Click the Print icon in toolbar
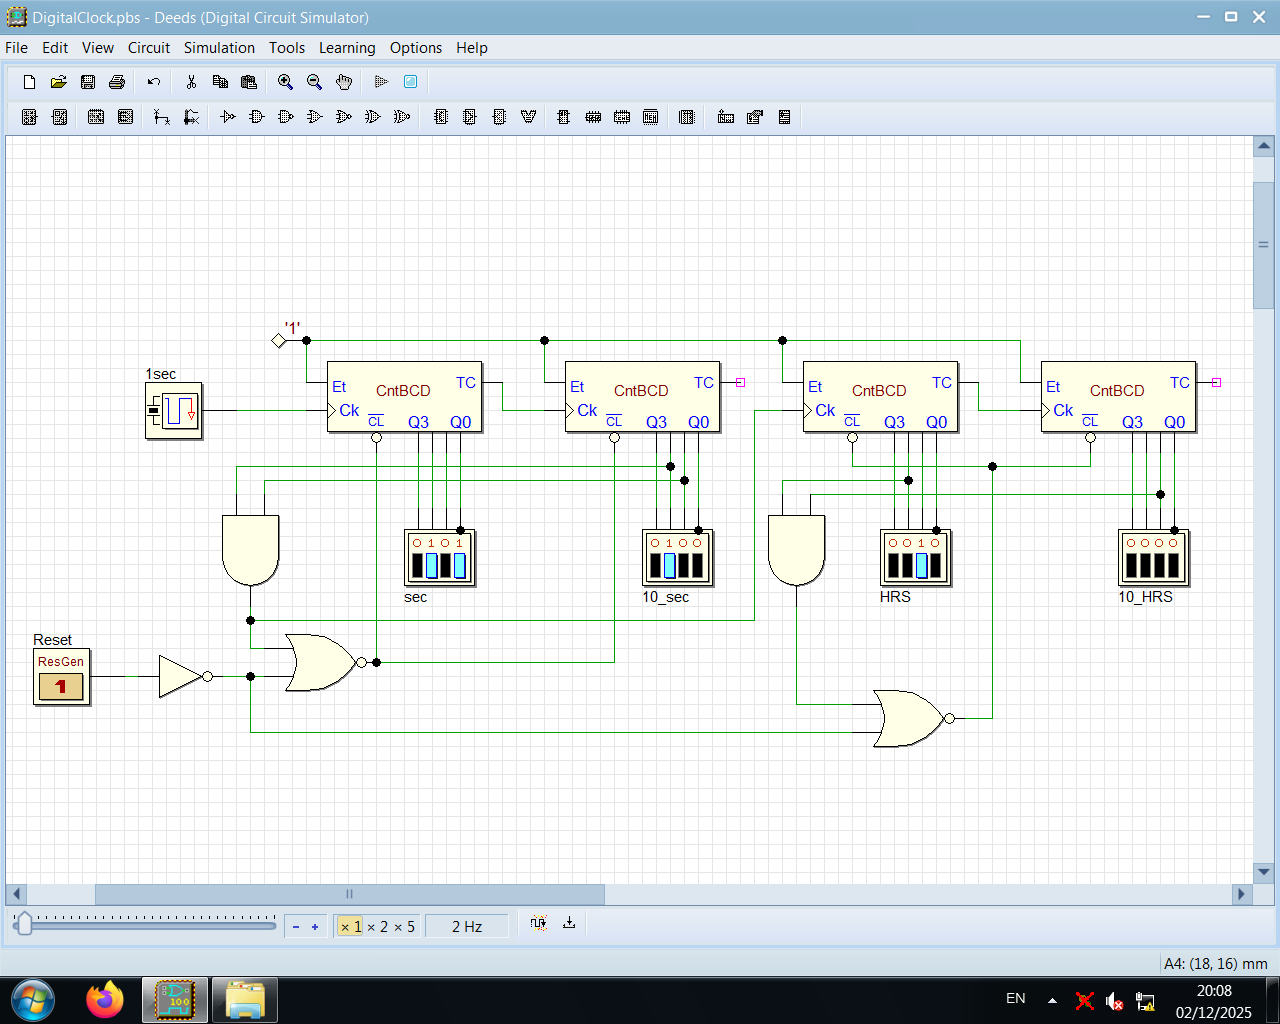The width and height of the screenshot is (1280, 1024). tap(117, 82)
